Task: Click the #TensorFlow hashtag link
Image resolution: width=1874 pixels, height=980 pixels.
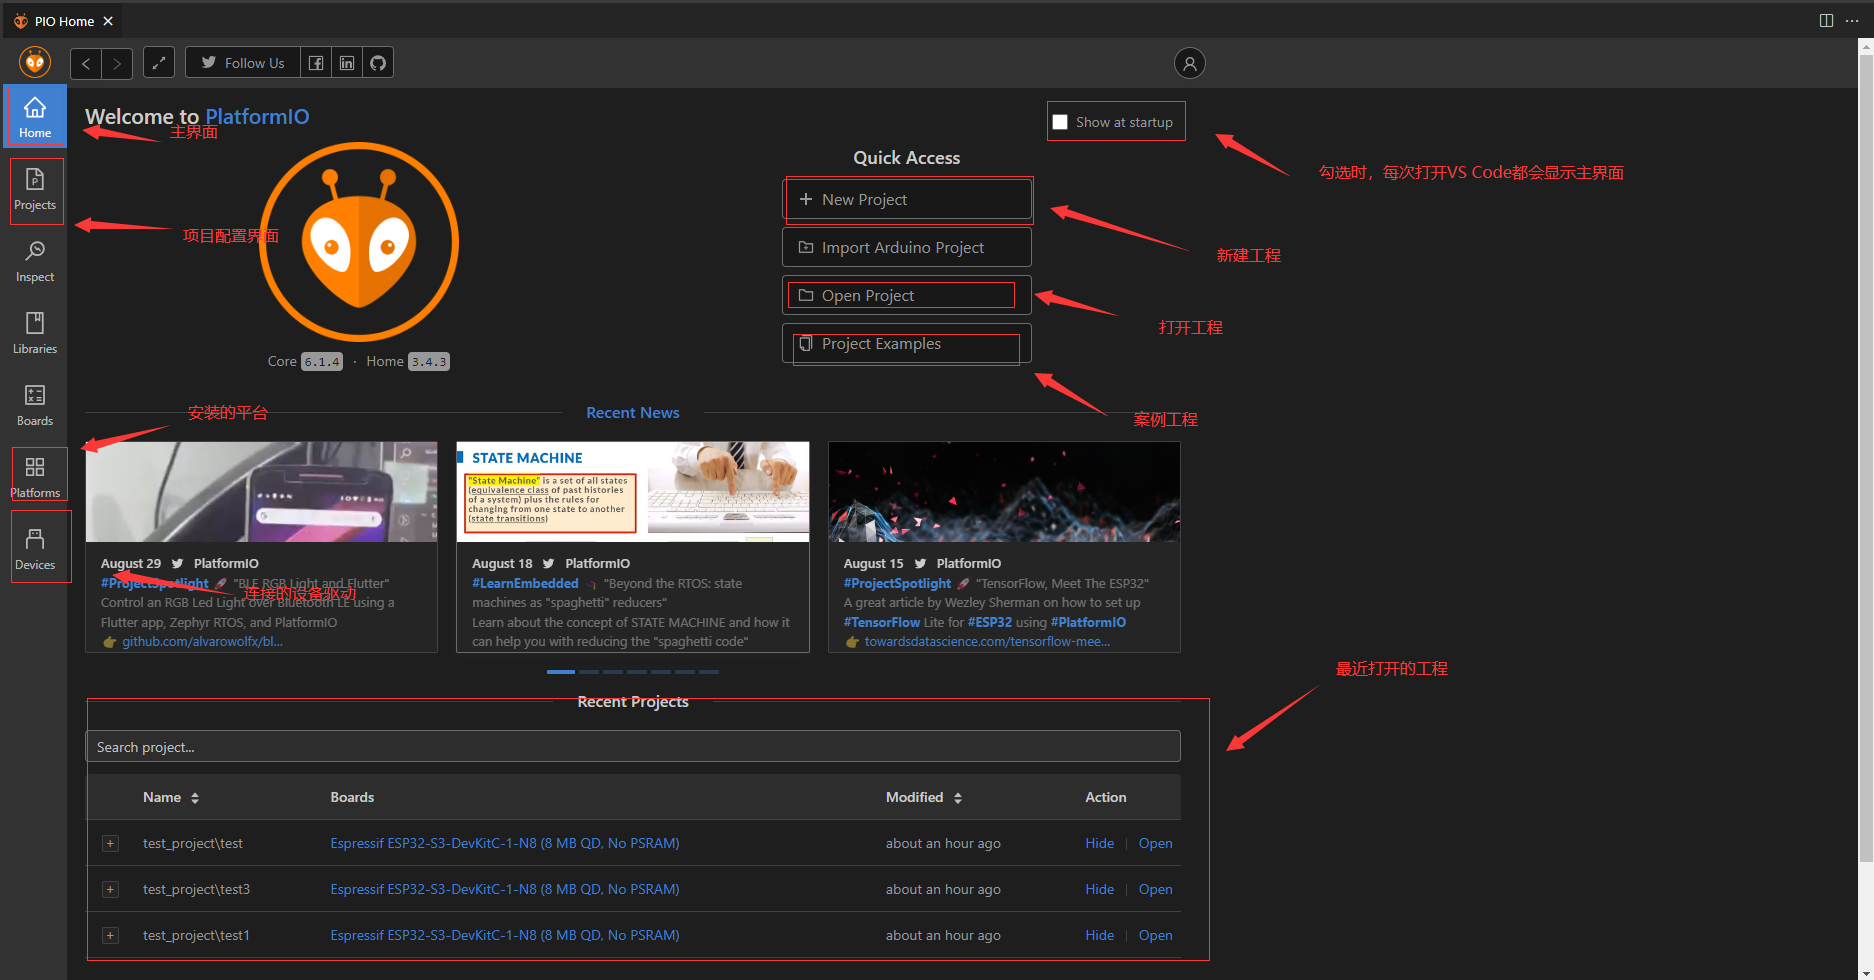Action: tap(882, 622)
